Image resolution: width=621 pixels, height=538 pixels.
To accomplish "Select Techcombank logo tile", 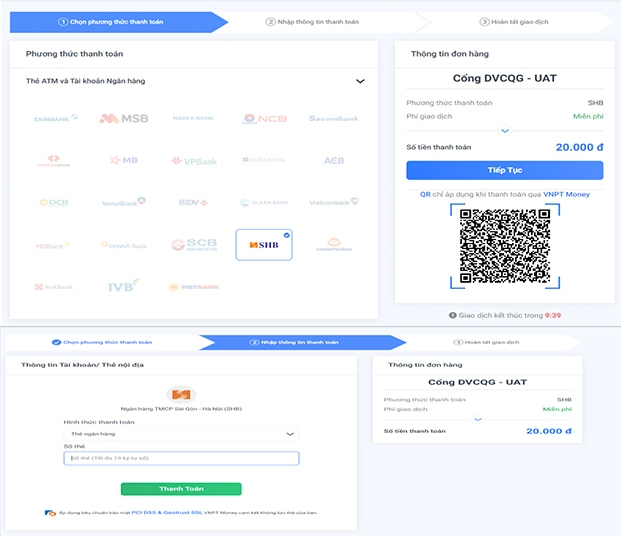I will [54, 160].
